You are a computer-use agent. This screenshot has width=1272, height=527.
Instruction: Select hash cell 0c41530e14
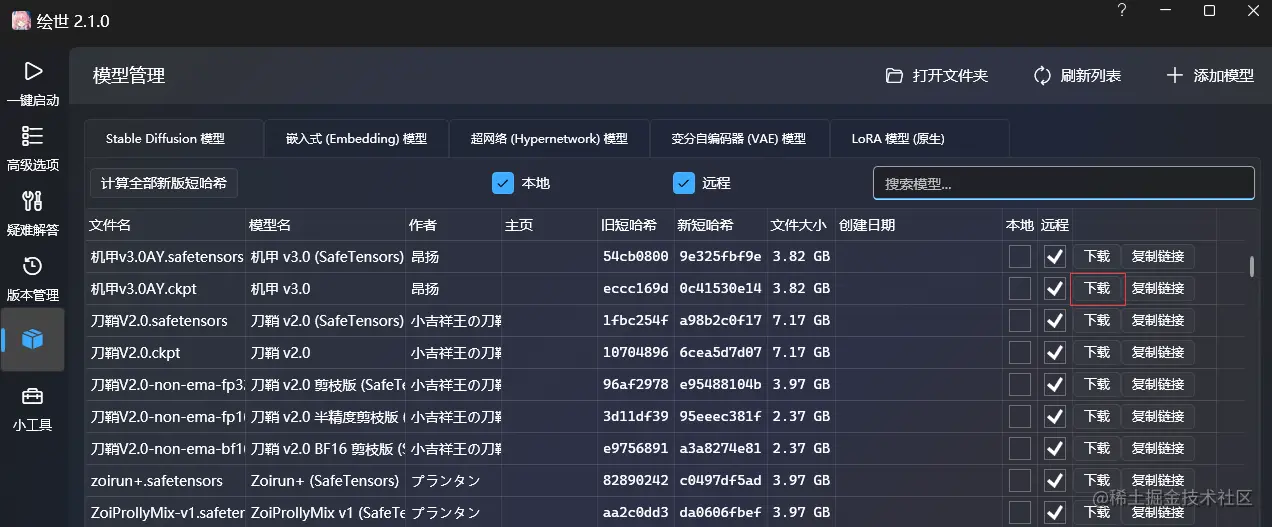click(720, 289)
